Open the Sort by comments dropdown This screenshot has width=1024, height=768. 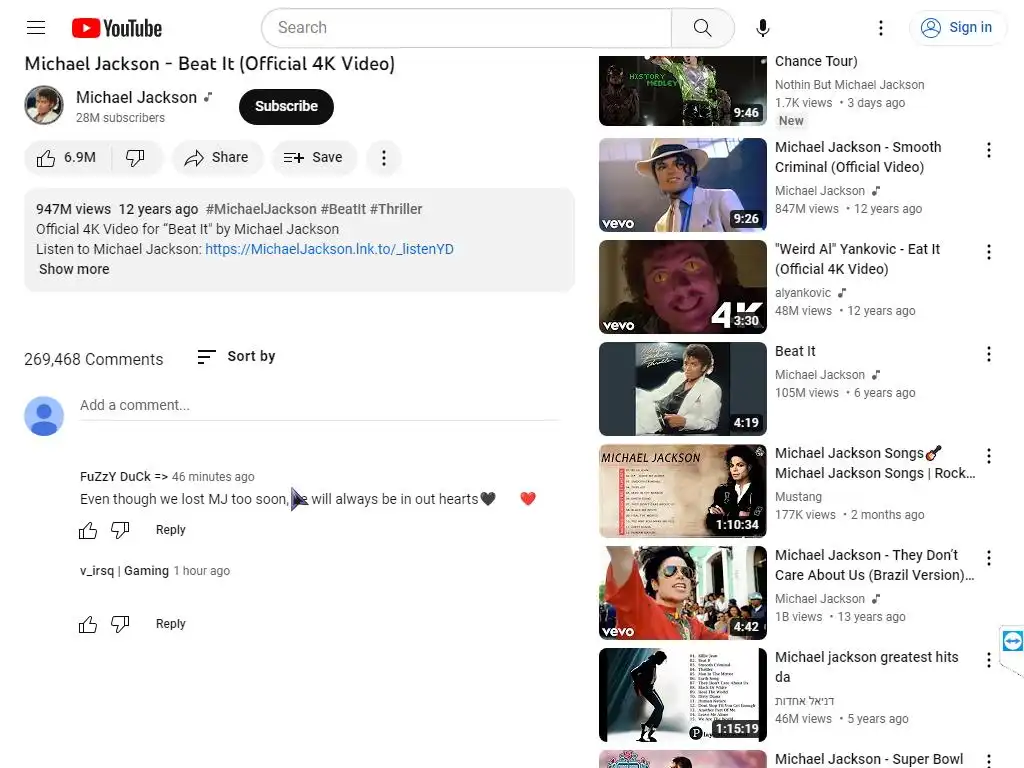[236, 357]
